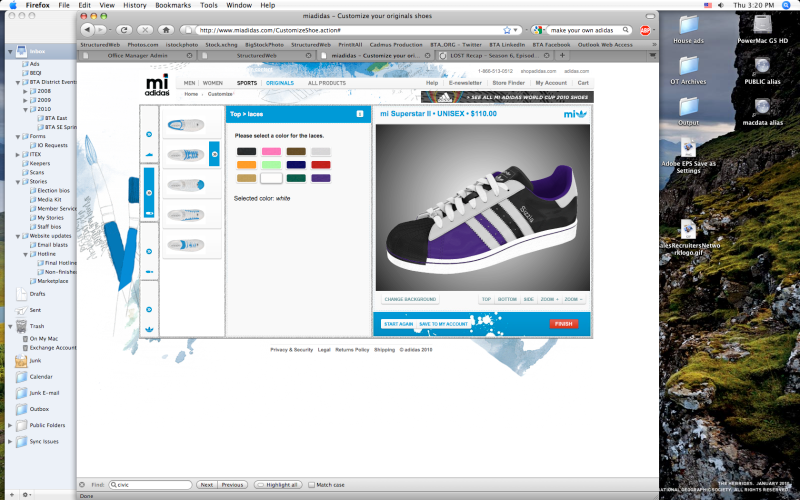Collapse the Forms mail folder

[x=18, y=137]
